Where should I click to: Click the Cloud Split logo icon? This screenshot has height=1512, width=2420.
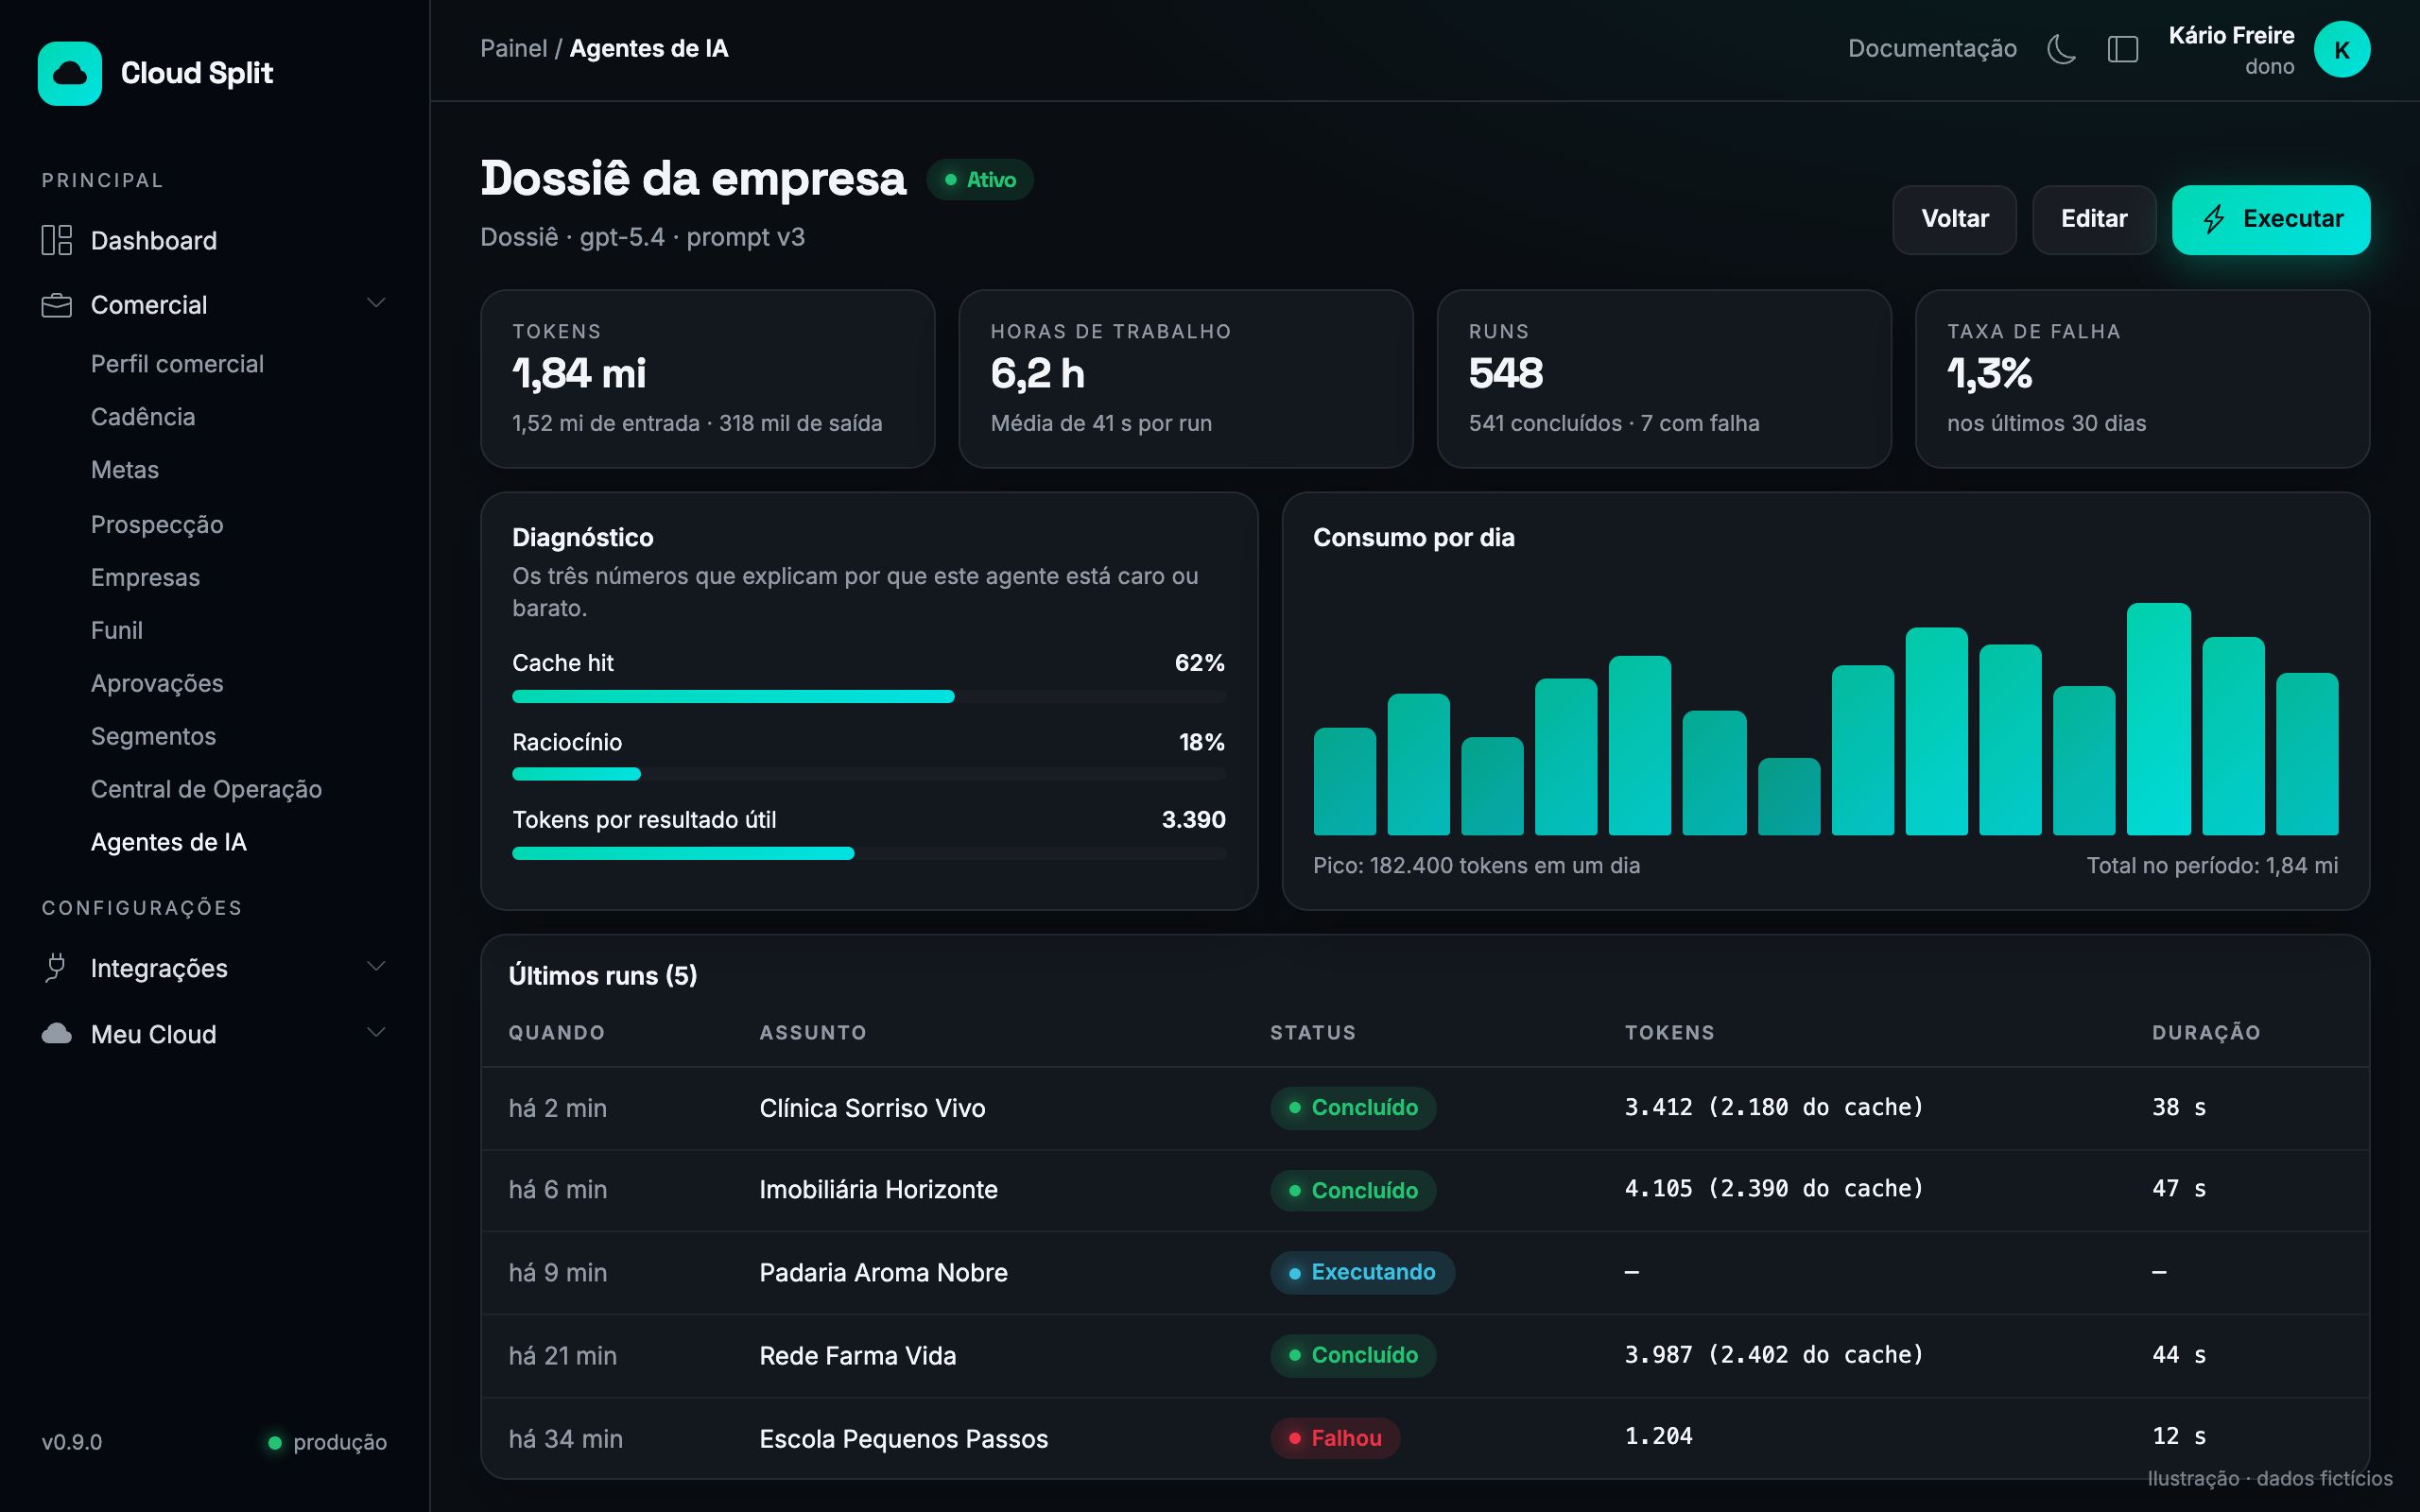69,73
